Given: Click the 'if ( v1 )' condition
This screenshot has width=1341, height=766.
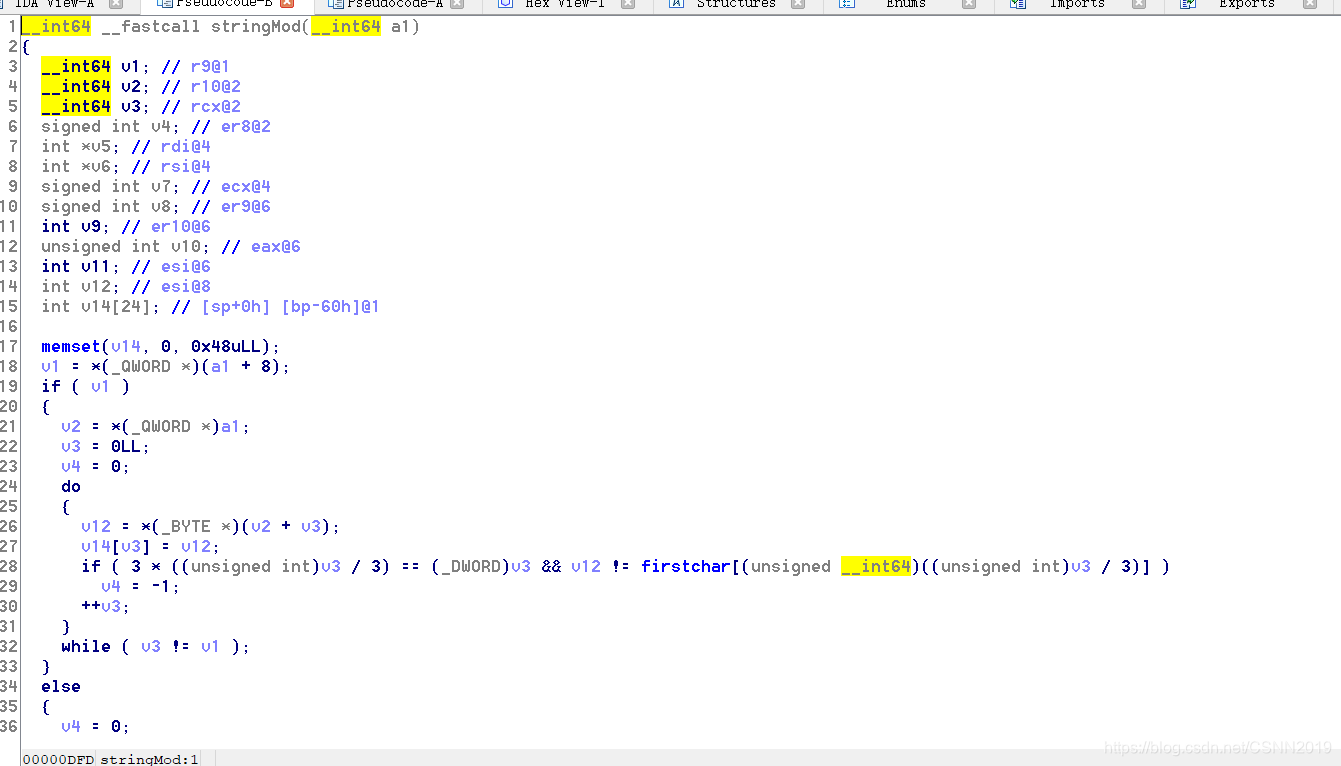Looking at the screenshot, I should 85,386.
